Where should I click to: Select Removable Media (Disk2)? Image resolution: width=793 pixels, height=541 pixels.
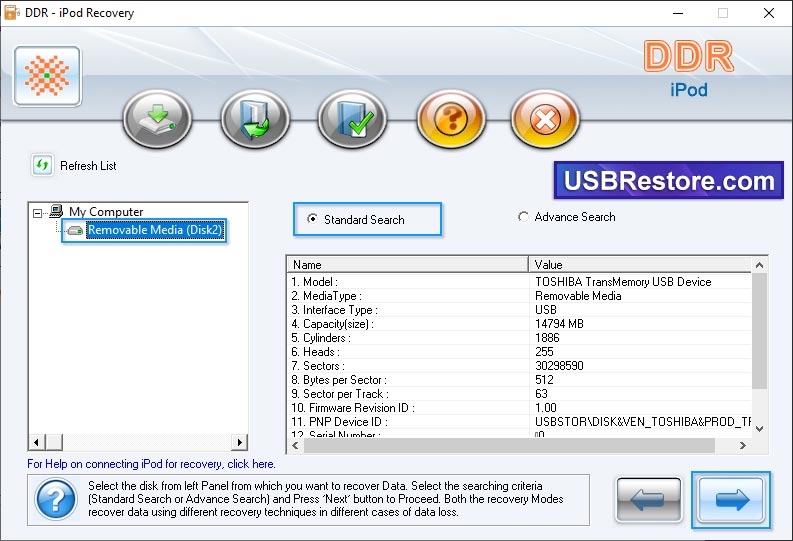[x=155, y=230]
